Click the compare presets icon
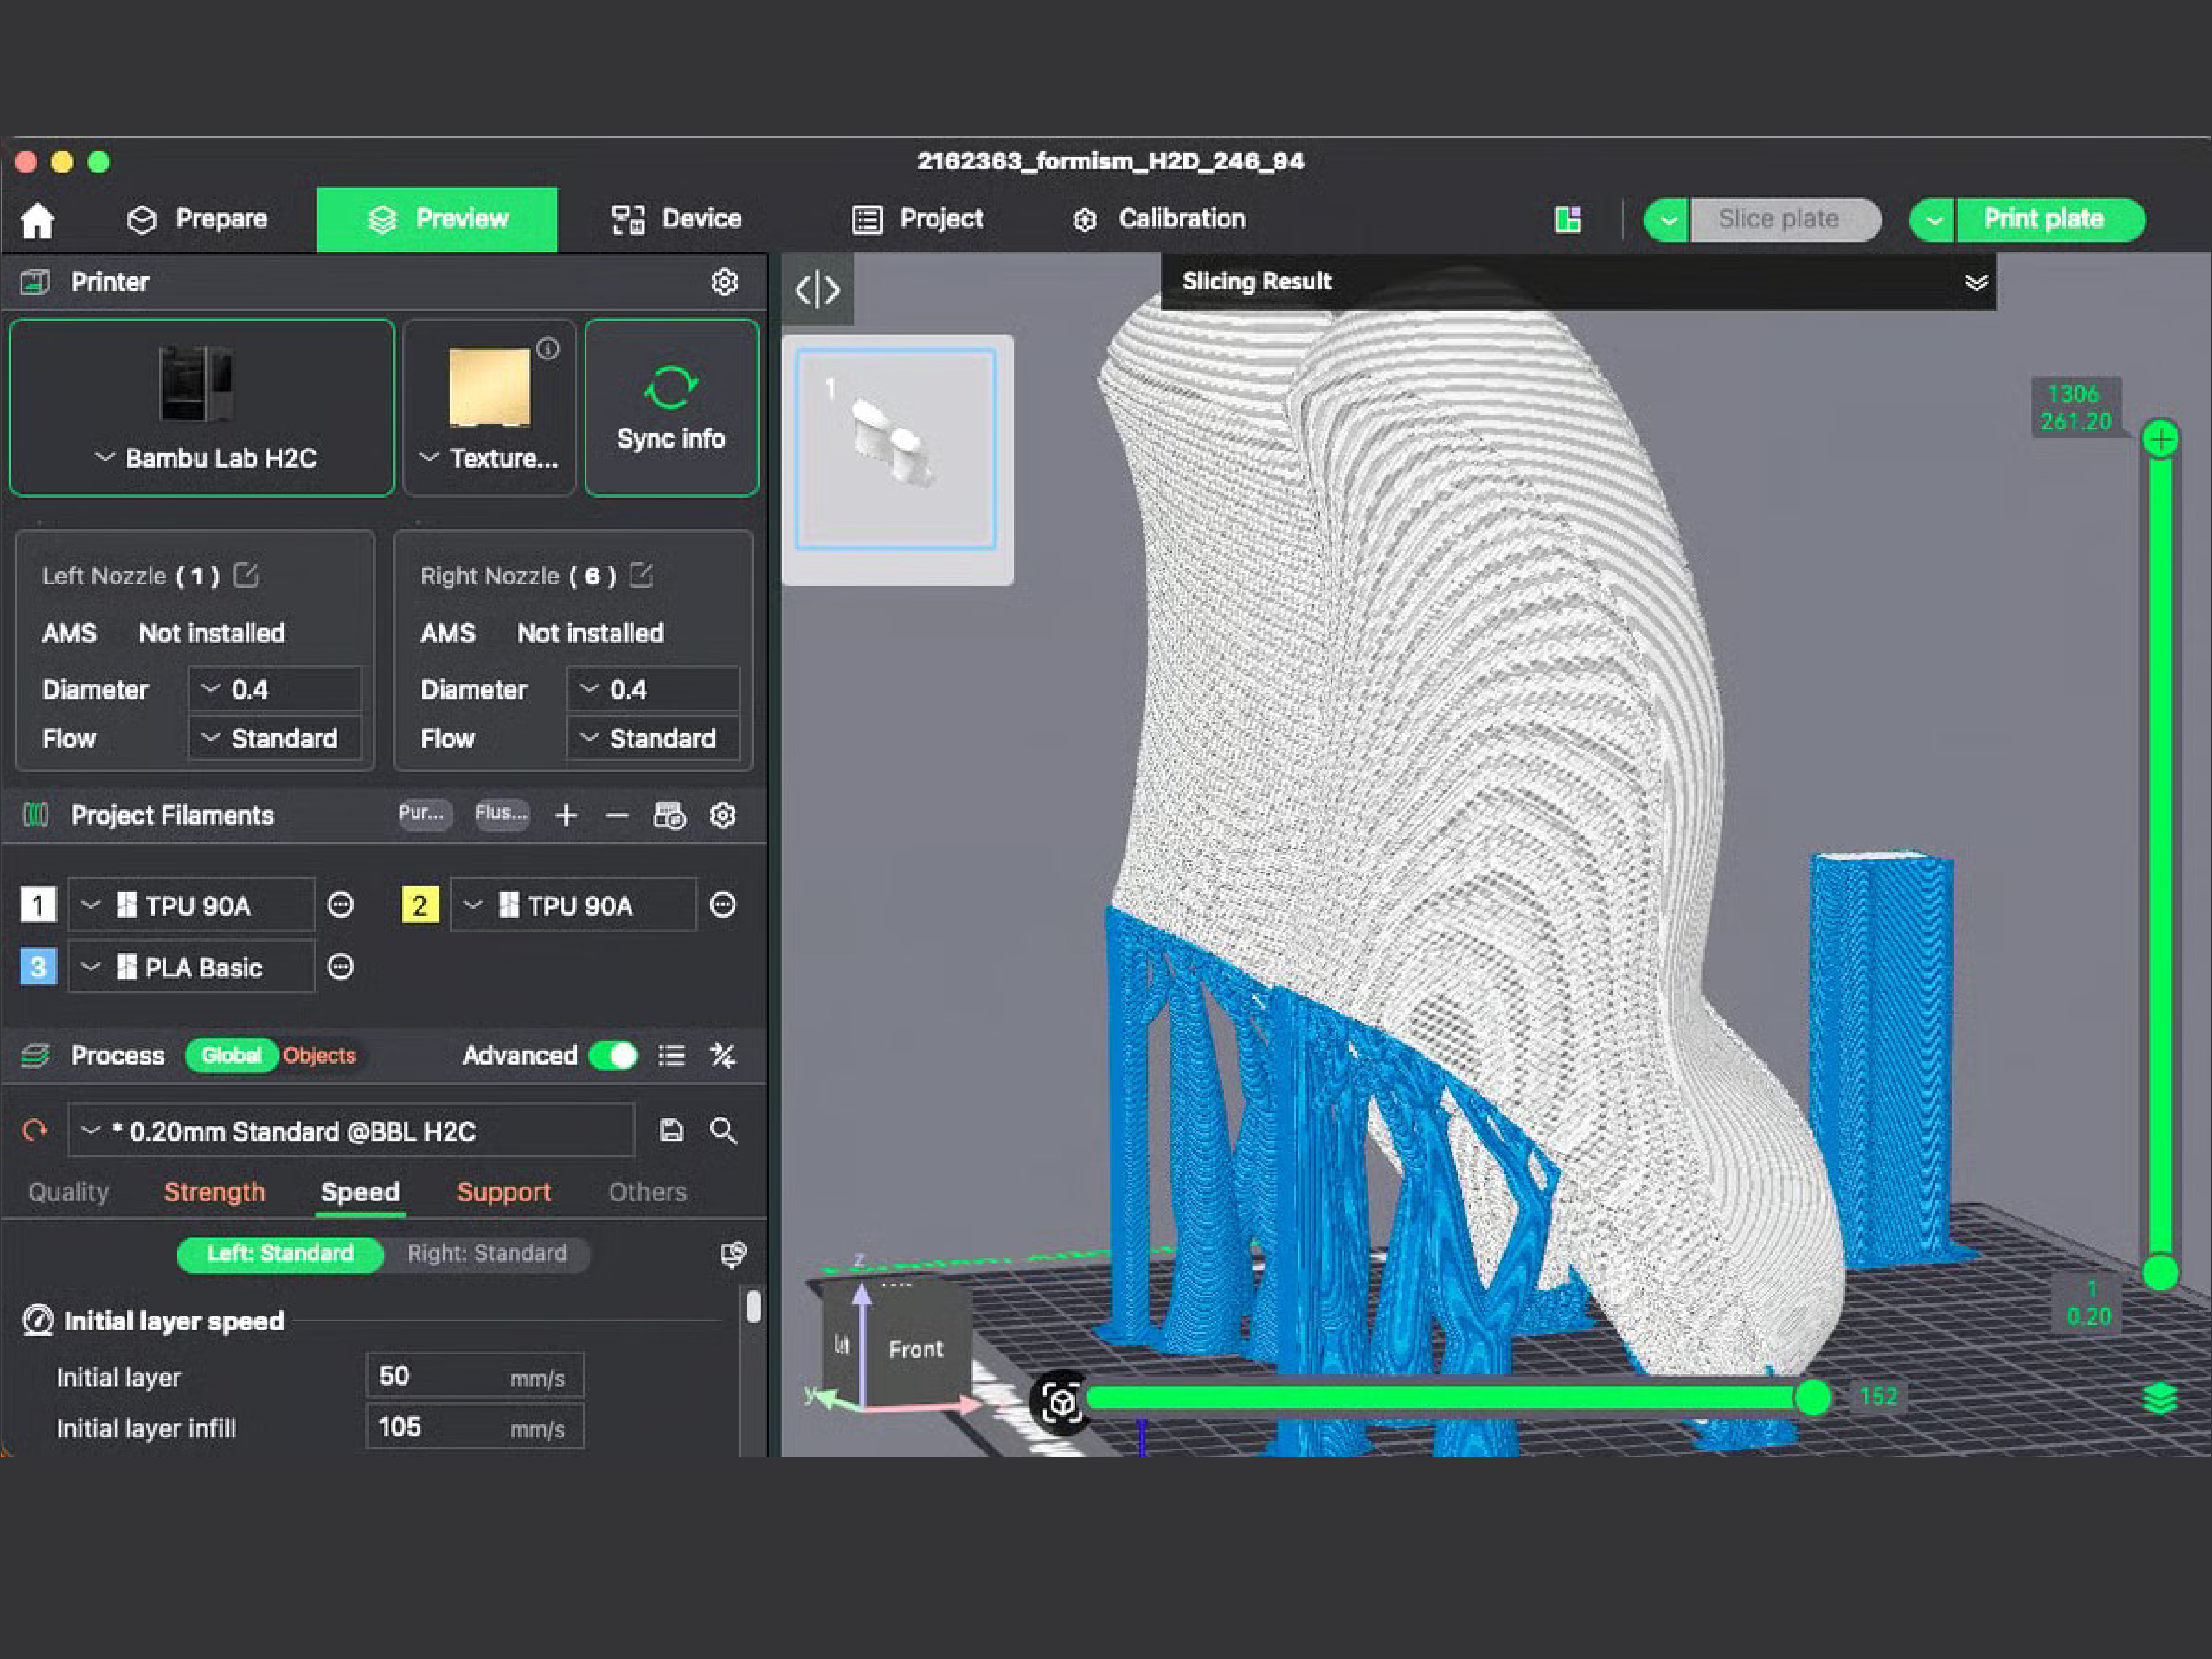This screenshot has height=1659, width=2212. coord(722,1056)
